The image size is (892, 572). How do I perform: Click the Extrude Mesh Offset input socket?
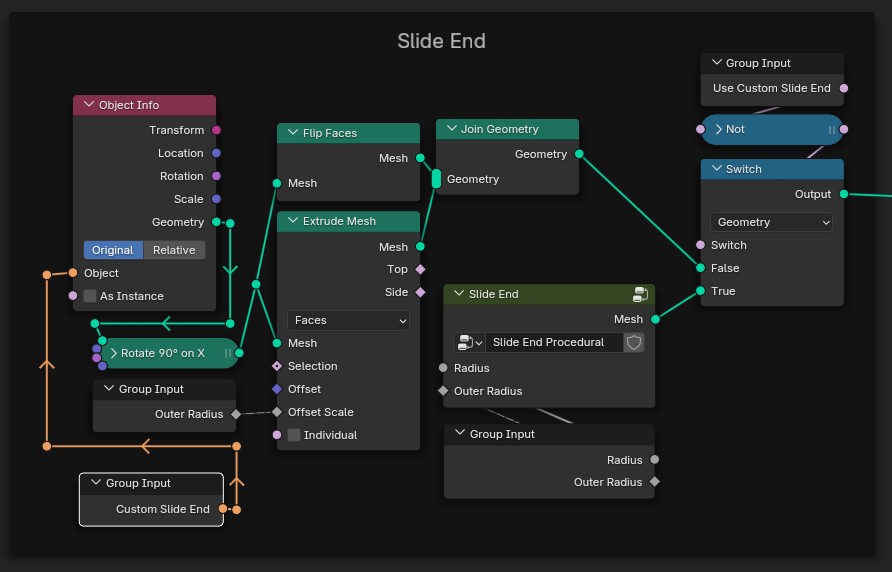(x=276, y=389)
